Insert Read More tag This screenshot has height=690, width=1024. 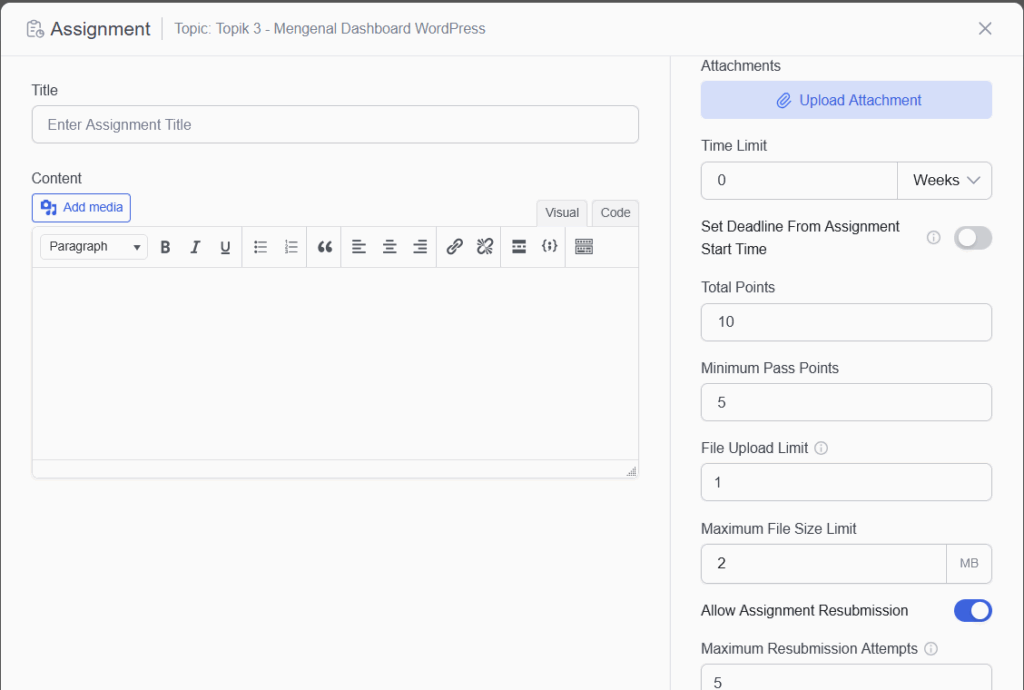point(519,247)
